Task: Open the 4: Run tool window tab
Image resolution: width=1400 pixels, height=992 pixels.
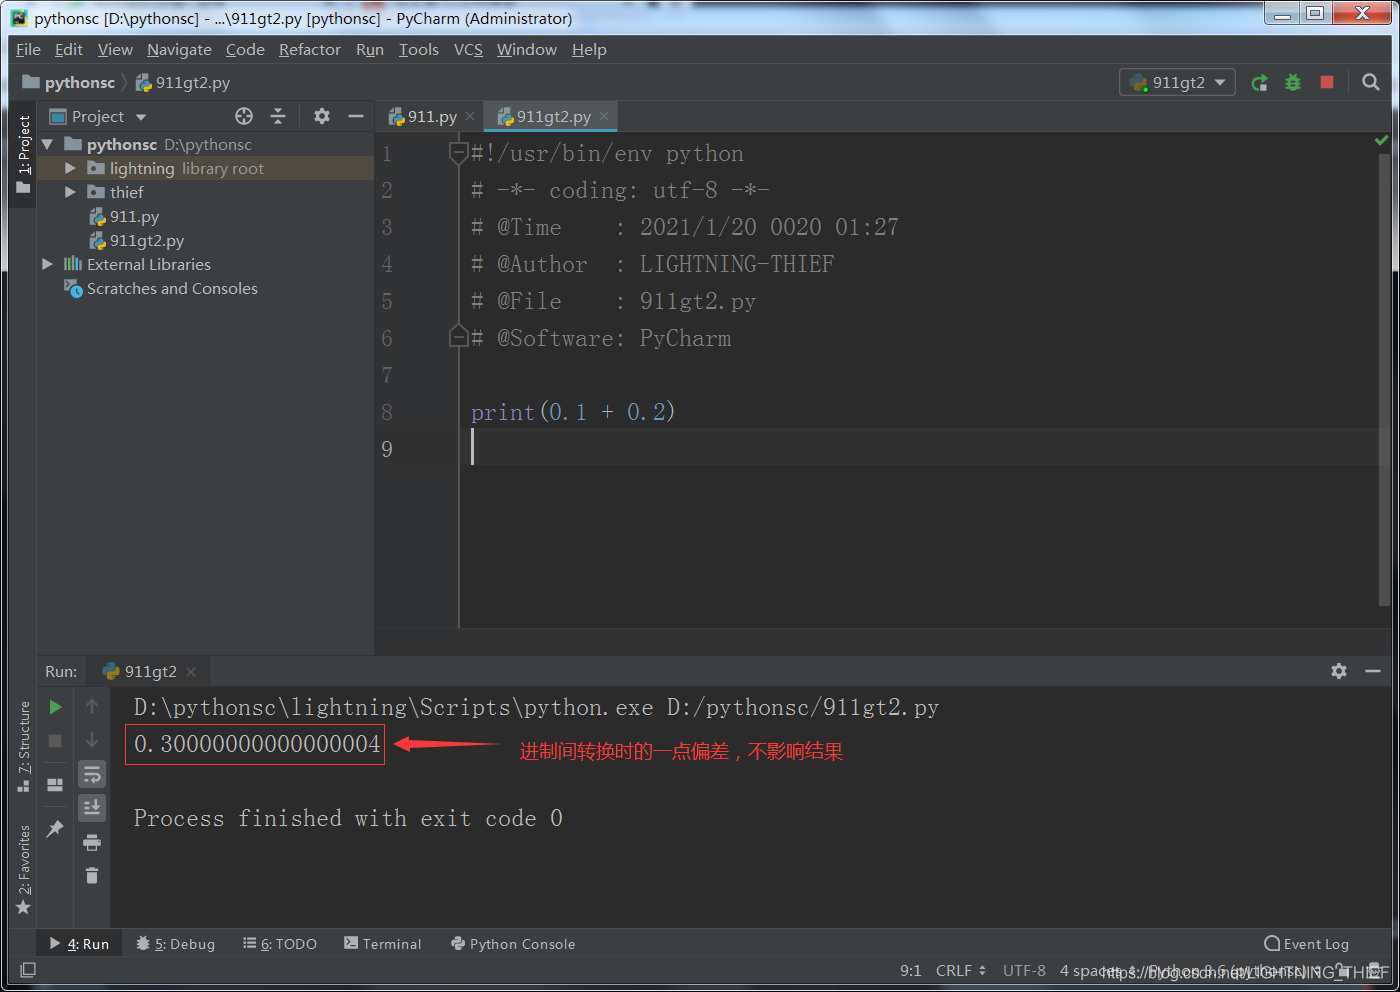Action: pos(79,944)
